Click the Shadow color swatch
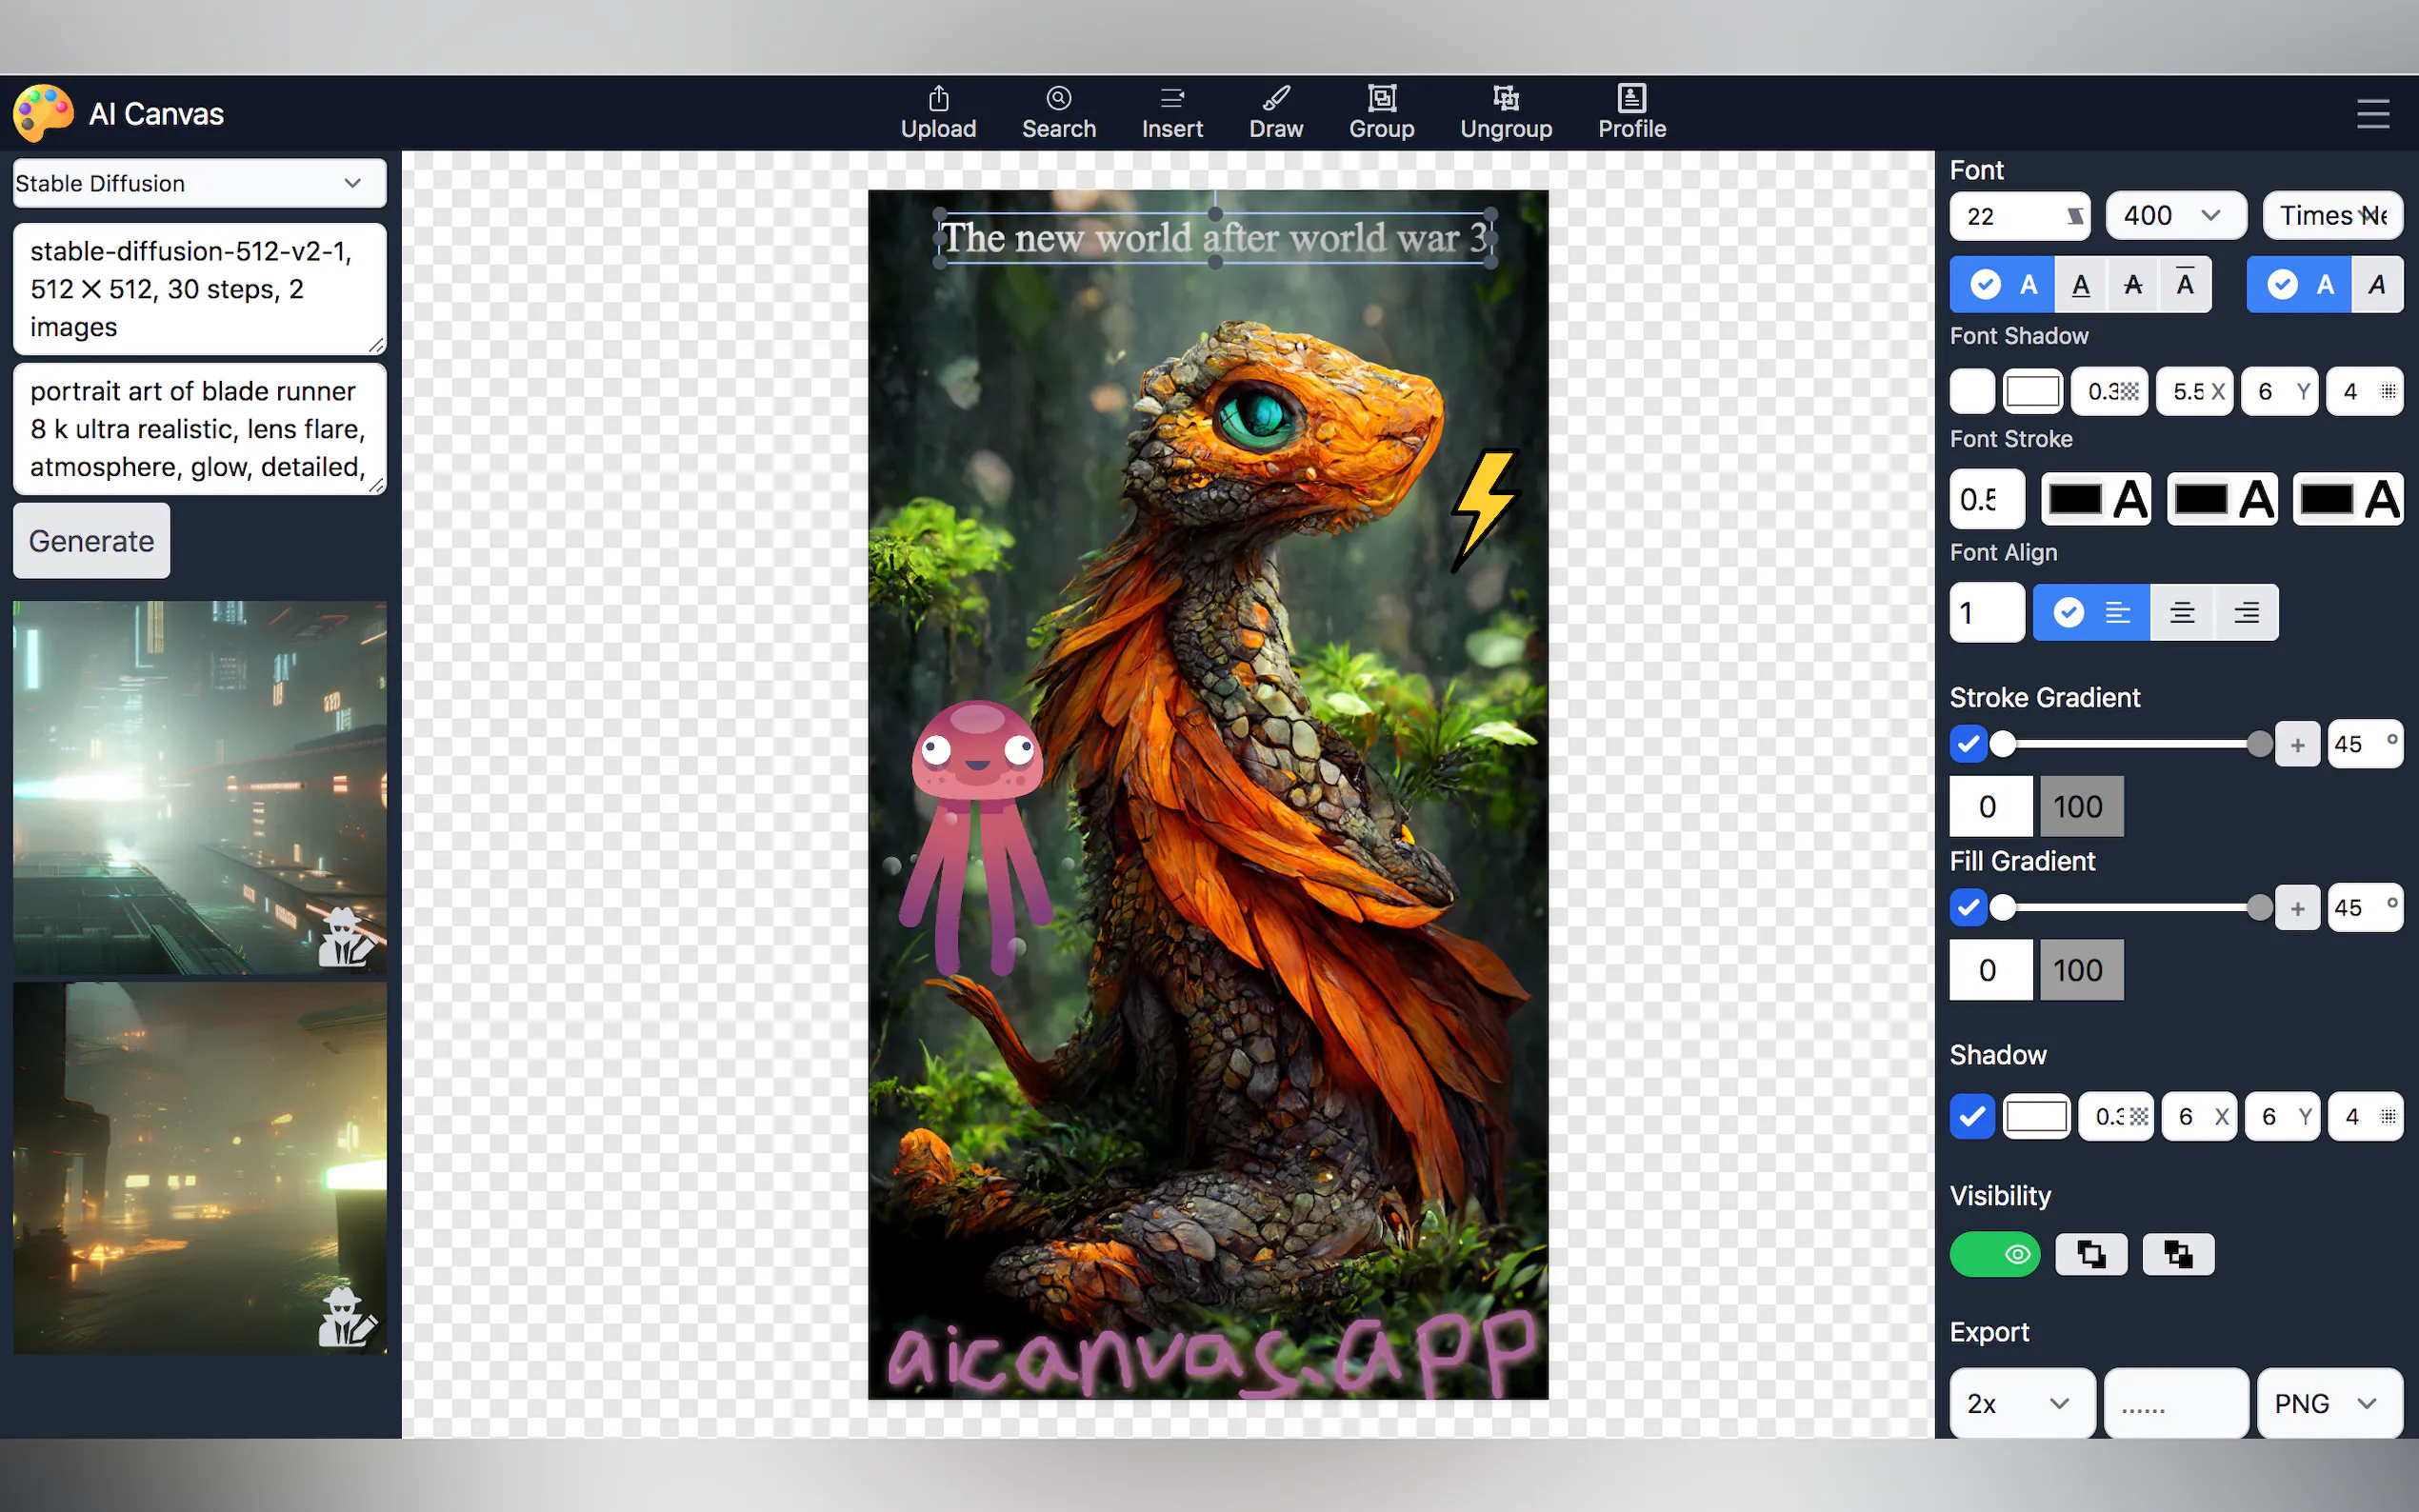The width and height of the screenshot is (2419, 1512). click(2035, 1116)
